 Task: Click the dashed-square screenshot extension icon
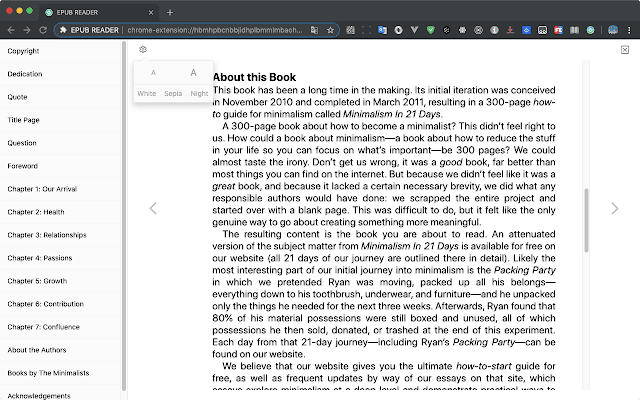click(x=367, y=30)
